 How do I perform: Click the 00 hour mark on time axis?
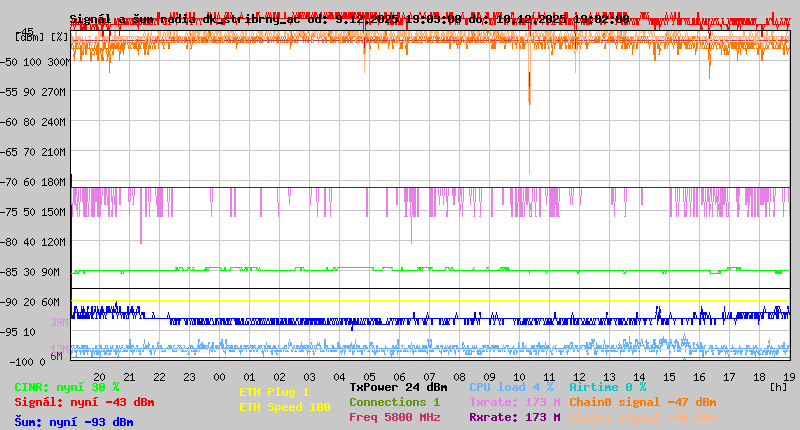coord(219,377)
